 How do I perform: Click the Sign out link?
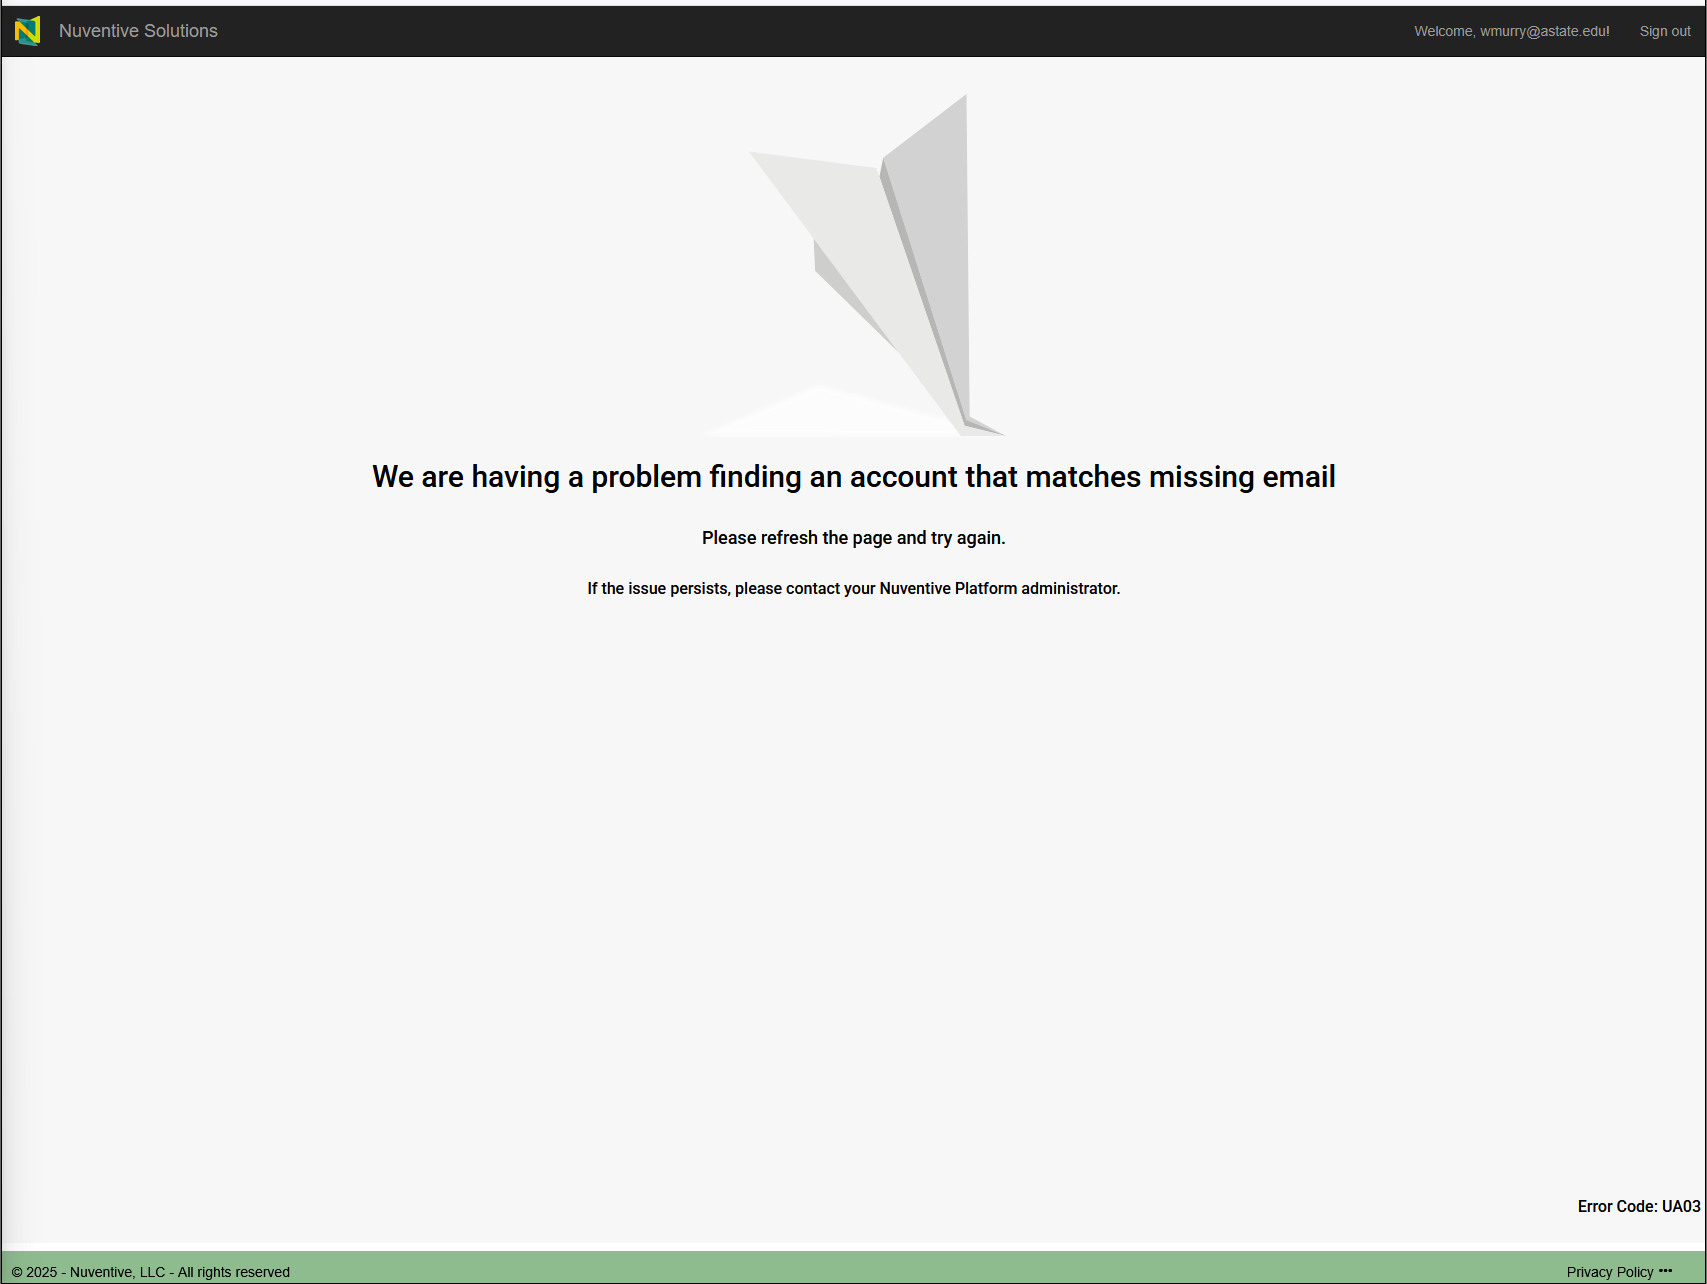tap(1665, 31)
